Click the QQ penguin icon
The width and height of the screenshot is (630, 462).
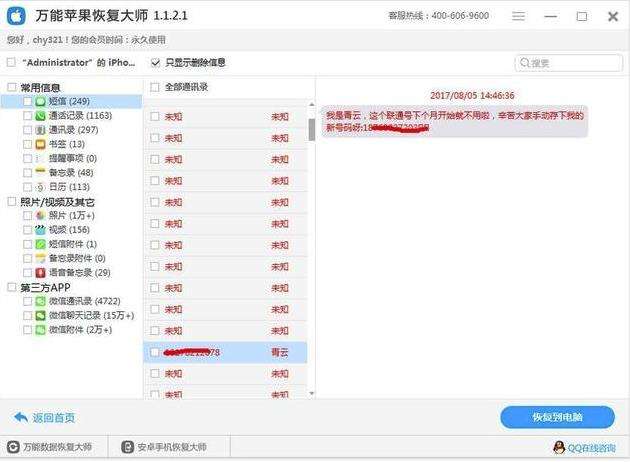point(559,448)
